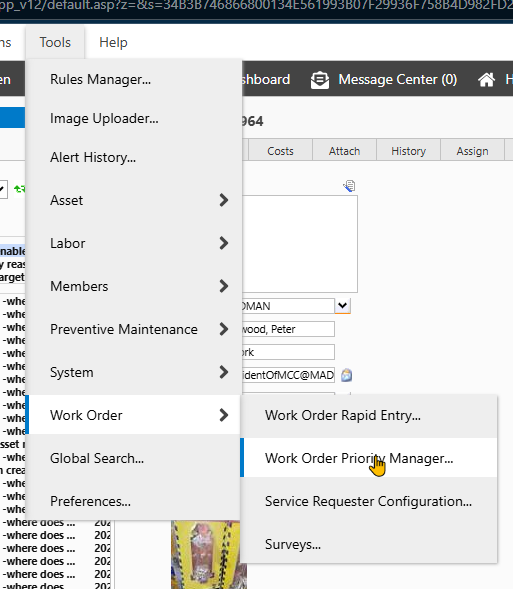Image resolution: width=513 pixels, height=589 pixels.
Task: Click the yellow image thumbnail at the bottom
Action: (209, 554)
